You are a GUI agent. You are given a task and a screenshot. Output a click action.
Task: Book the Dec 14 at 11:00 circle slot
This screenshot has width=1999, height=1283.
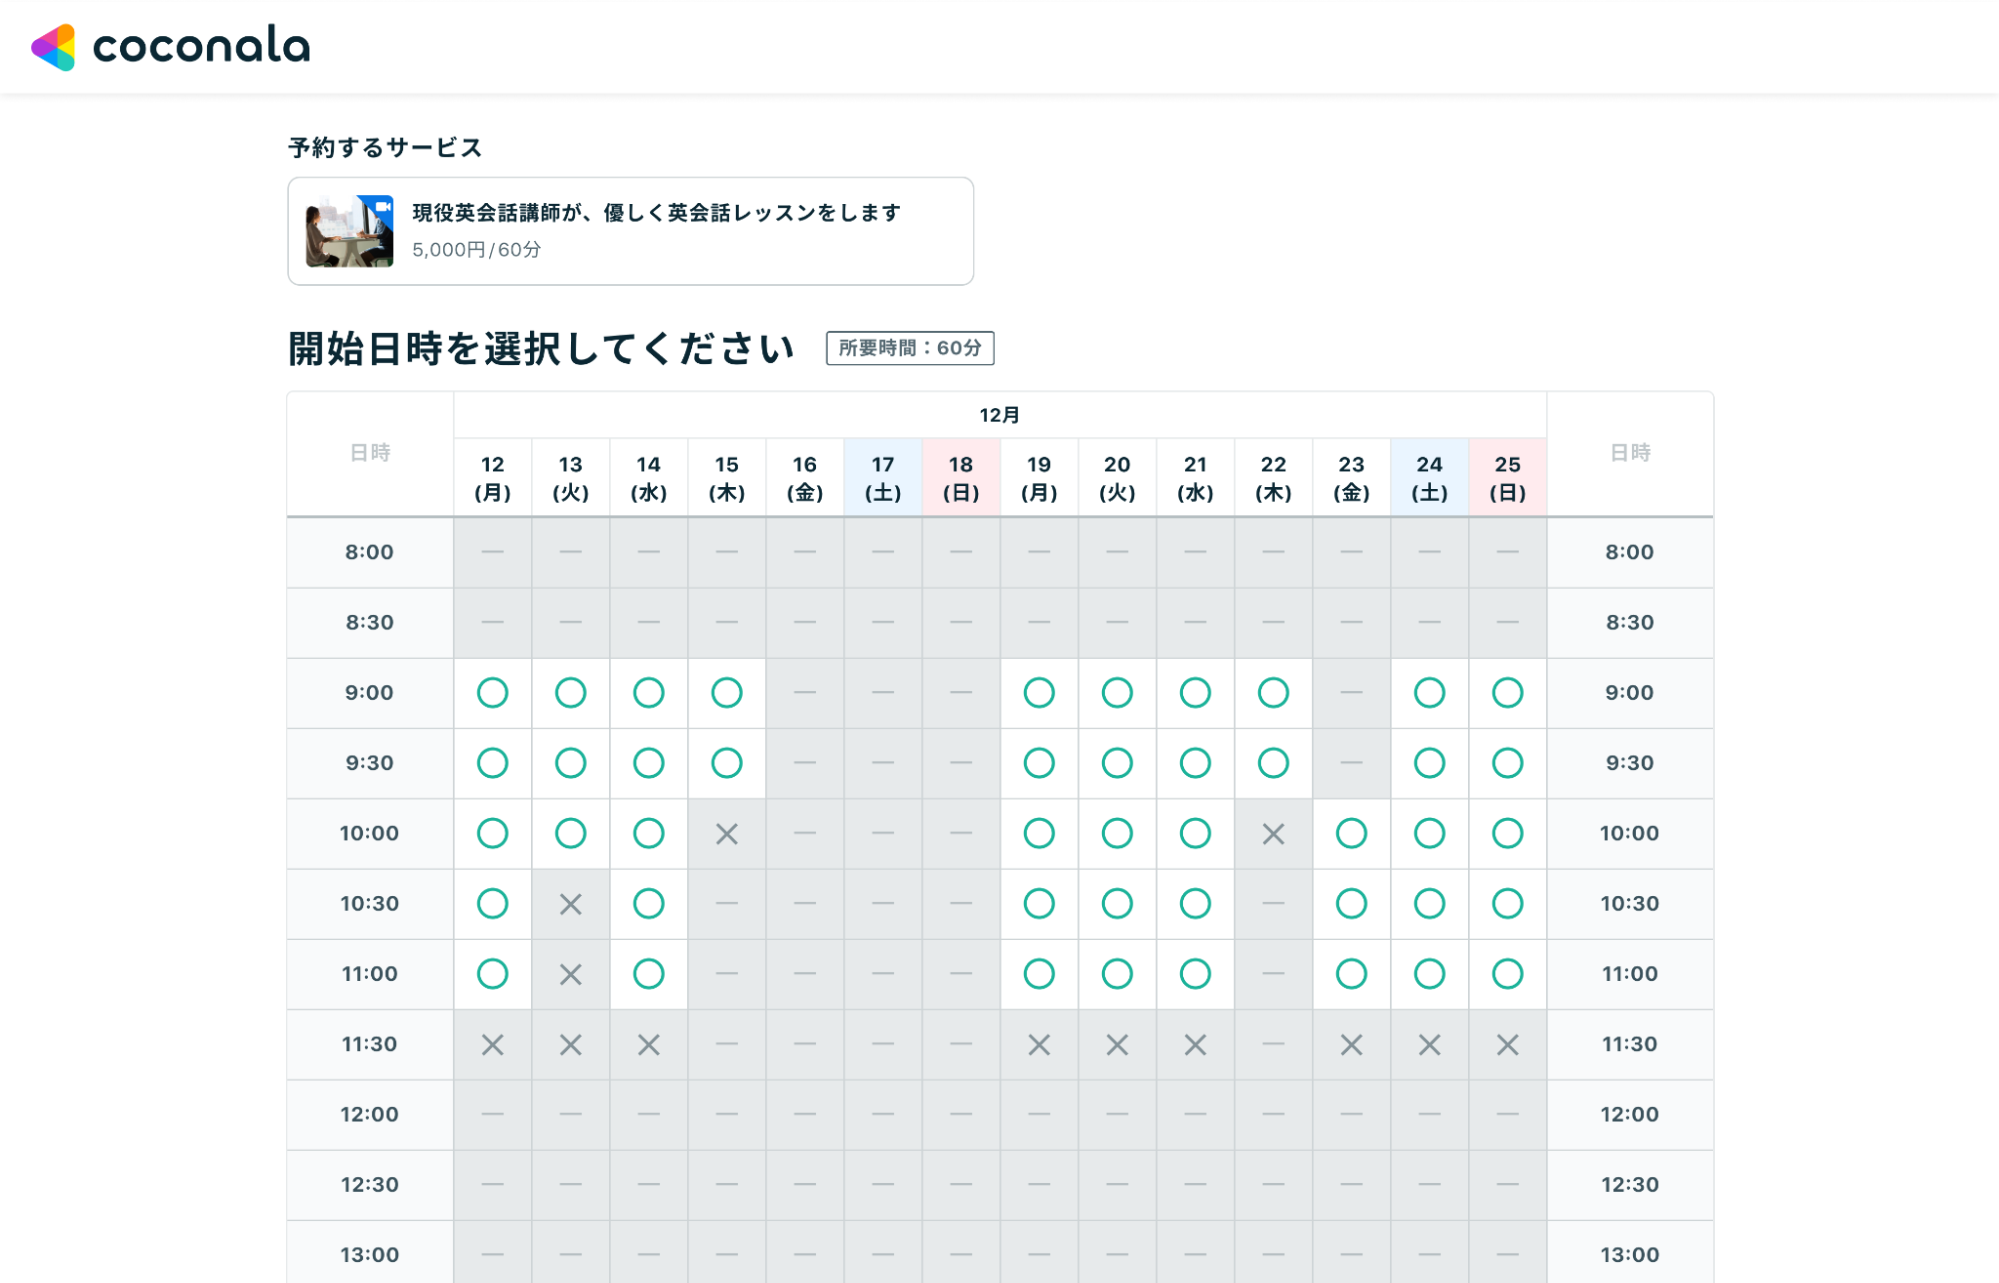click(648, 973)
